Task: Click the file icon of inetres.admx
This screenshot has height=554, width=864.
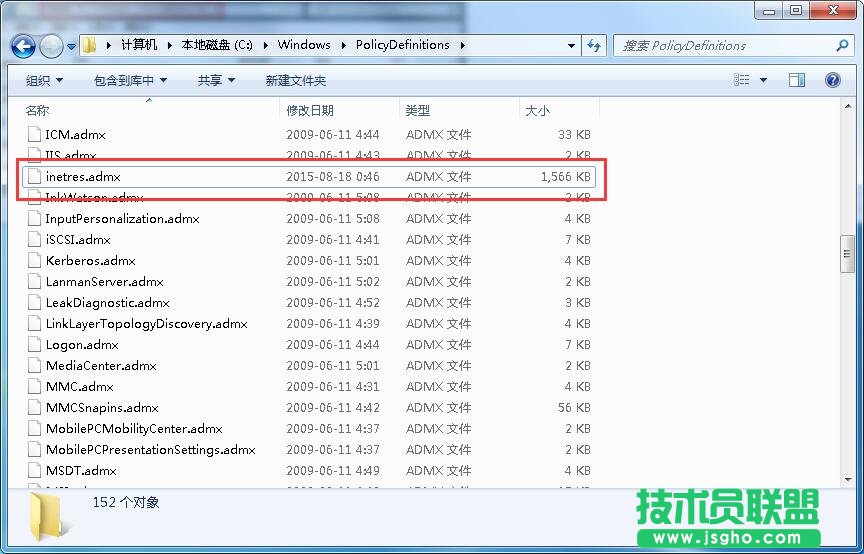Action: pyautogui.click(x=34, y=176)
